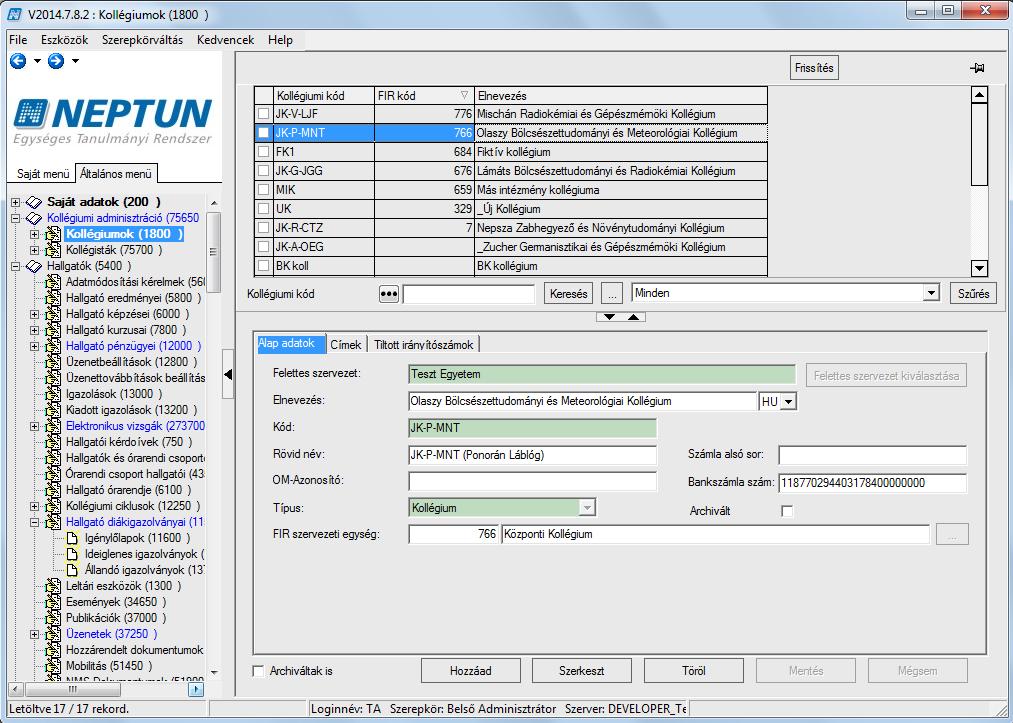
Task: Collapse the Kollégiumi adminisztráció node
Action: click(16, 218)
